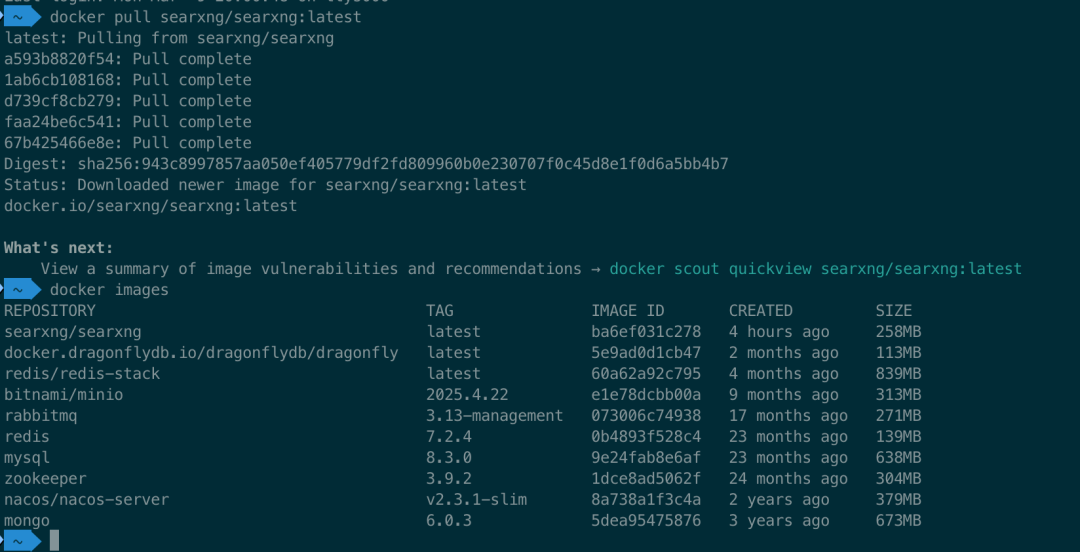
Task: Click tag '2025.4.22' of bitnami/minio
Action: click(x=467, y=395)
